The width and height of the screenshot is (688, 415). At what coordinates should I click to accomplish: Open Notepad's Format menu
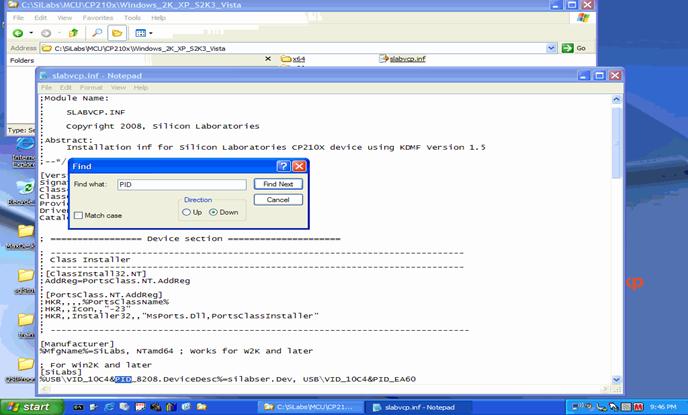[x=91, y=88]
